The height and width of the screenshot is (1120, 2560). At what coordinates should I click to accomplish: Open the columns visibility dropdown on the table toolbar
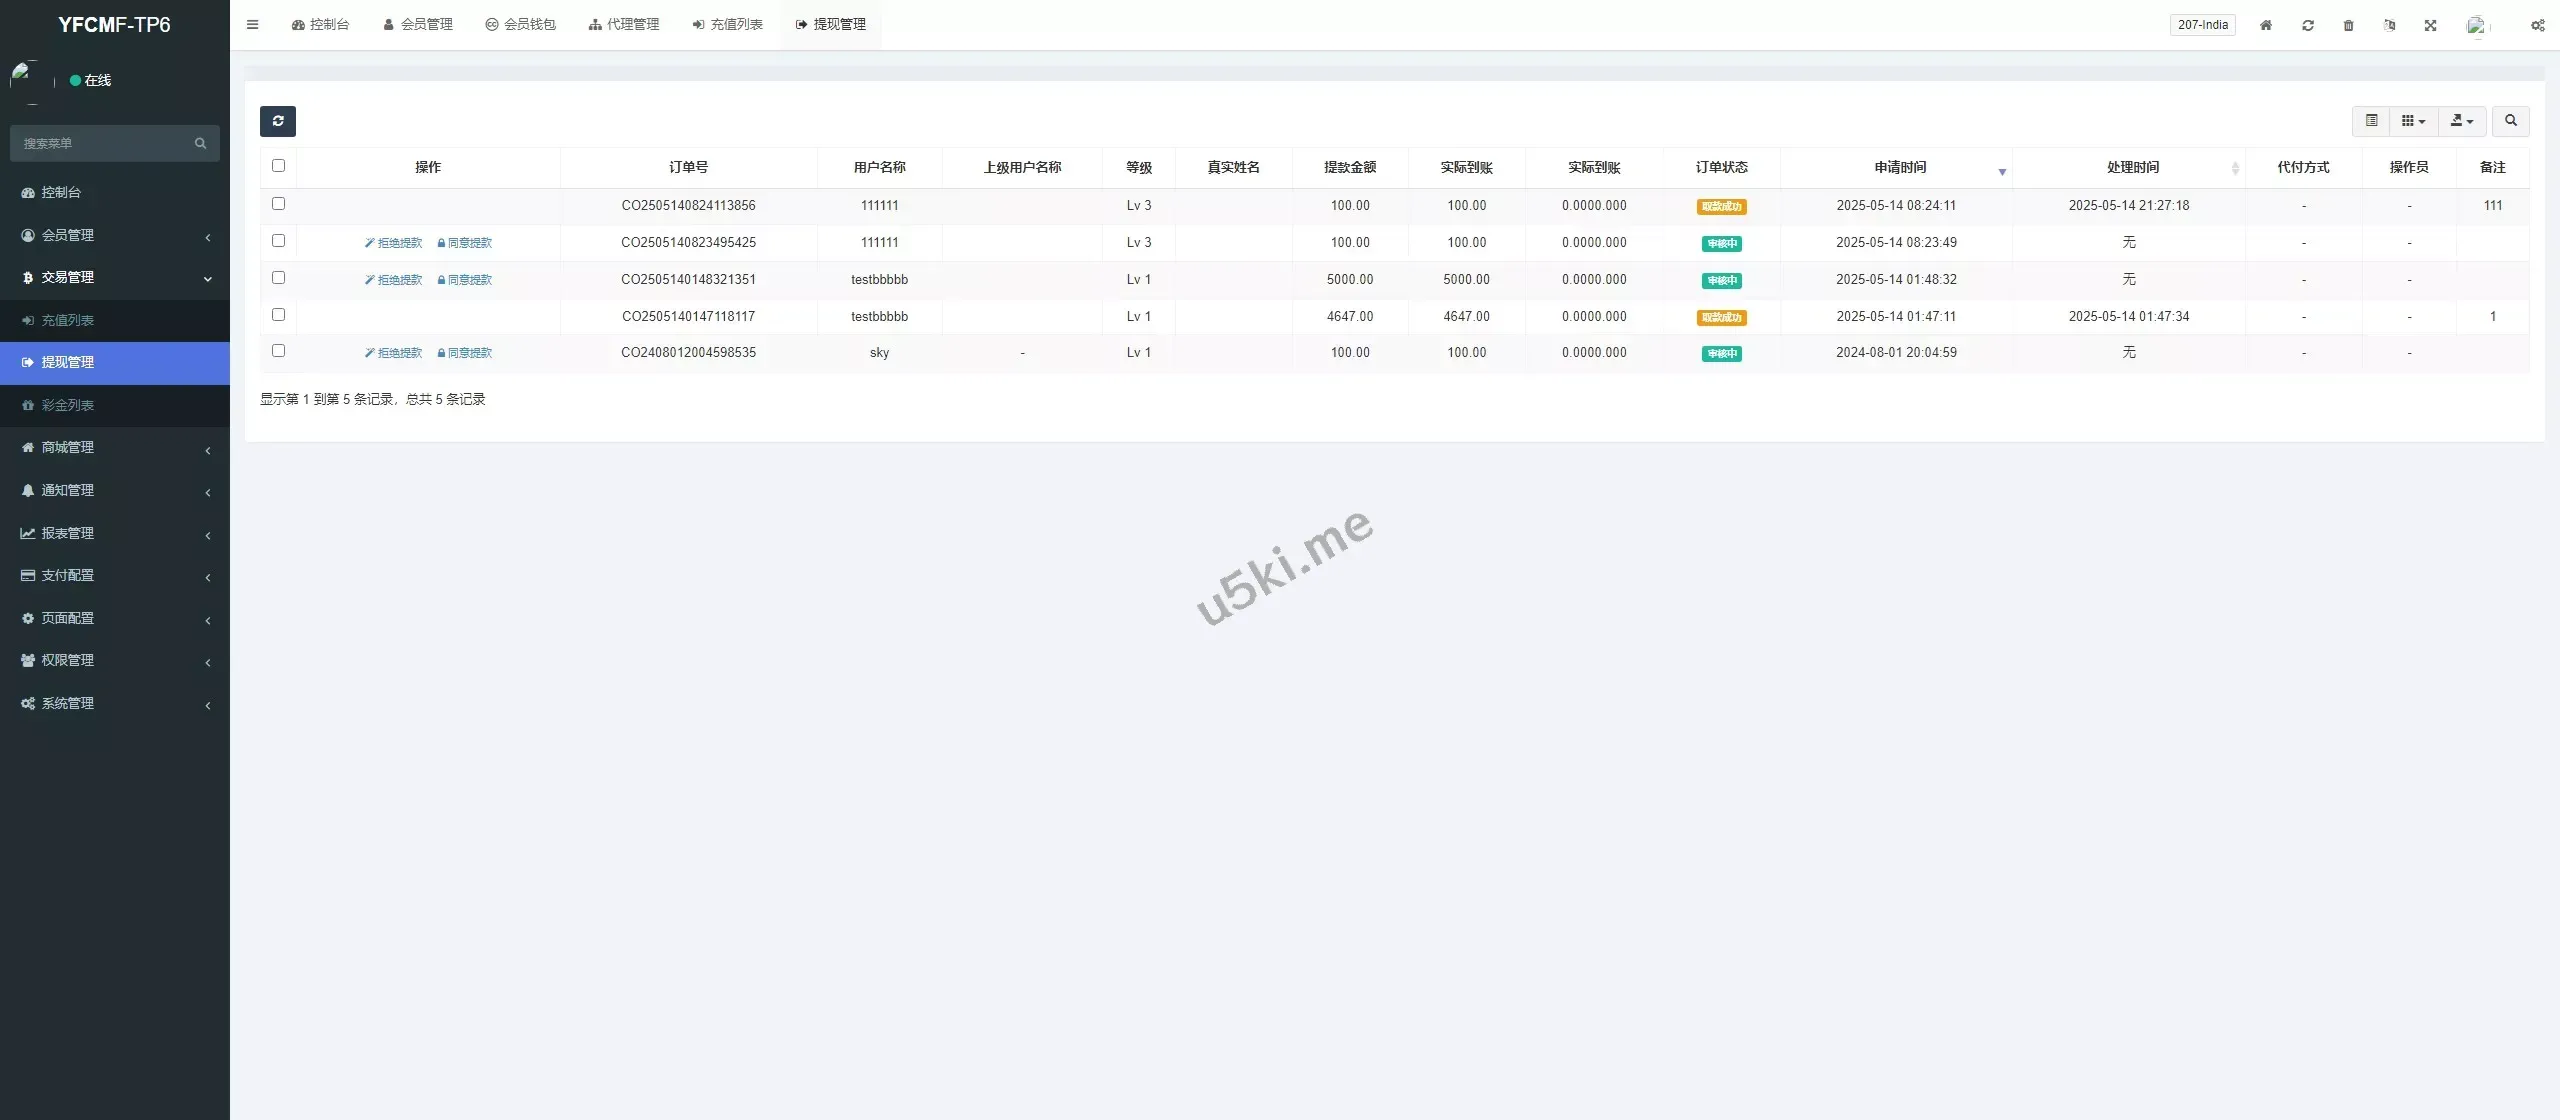[2412, 121]
